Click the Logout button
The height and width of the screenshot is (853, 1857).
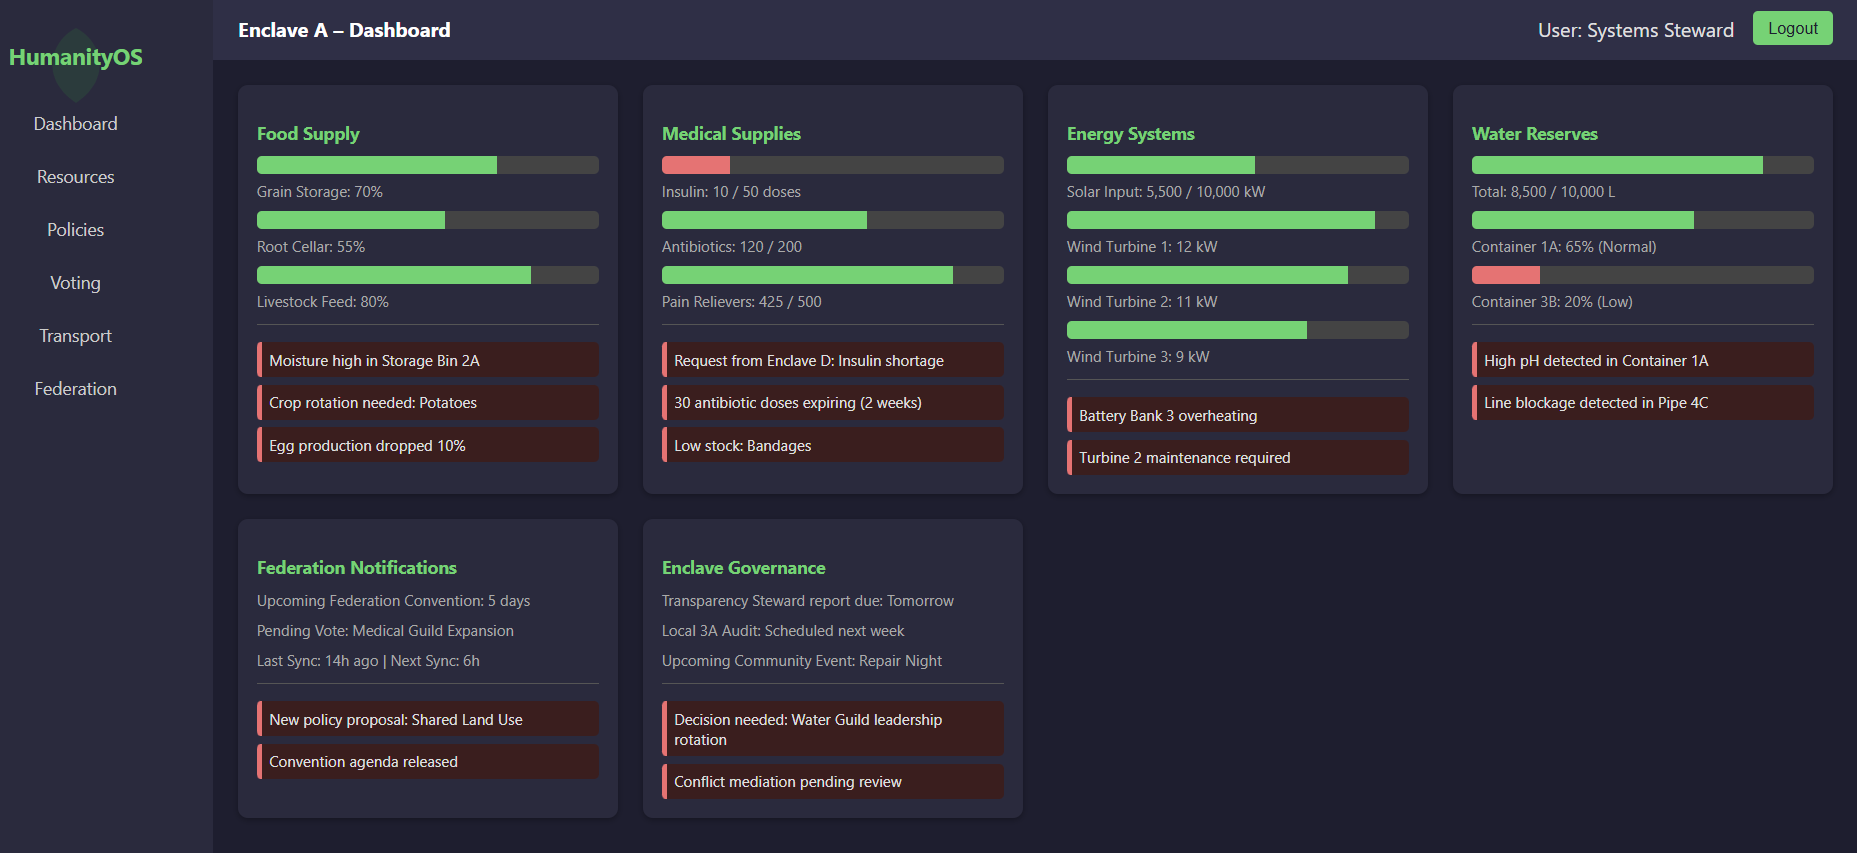click(x=1791, y=29)
